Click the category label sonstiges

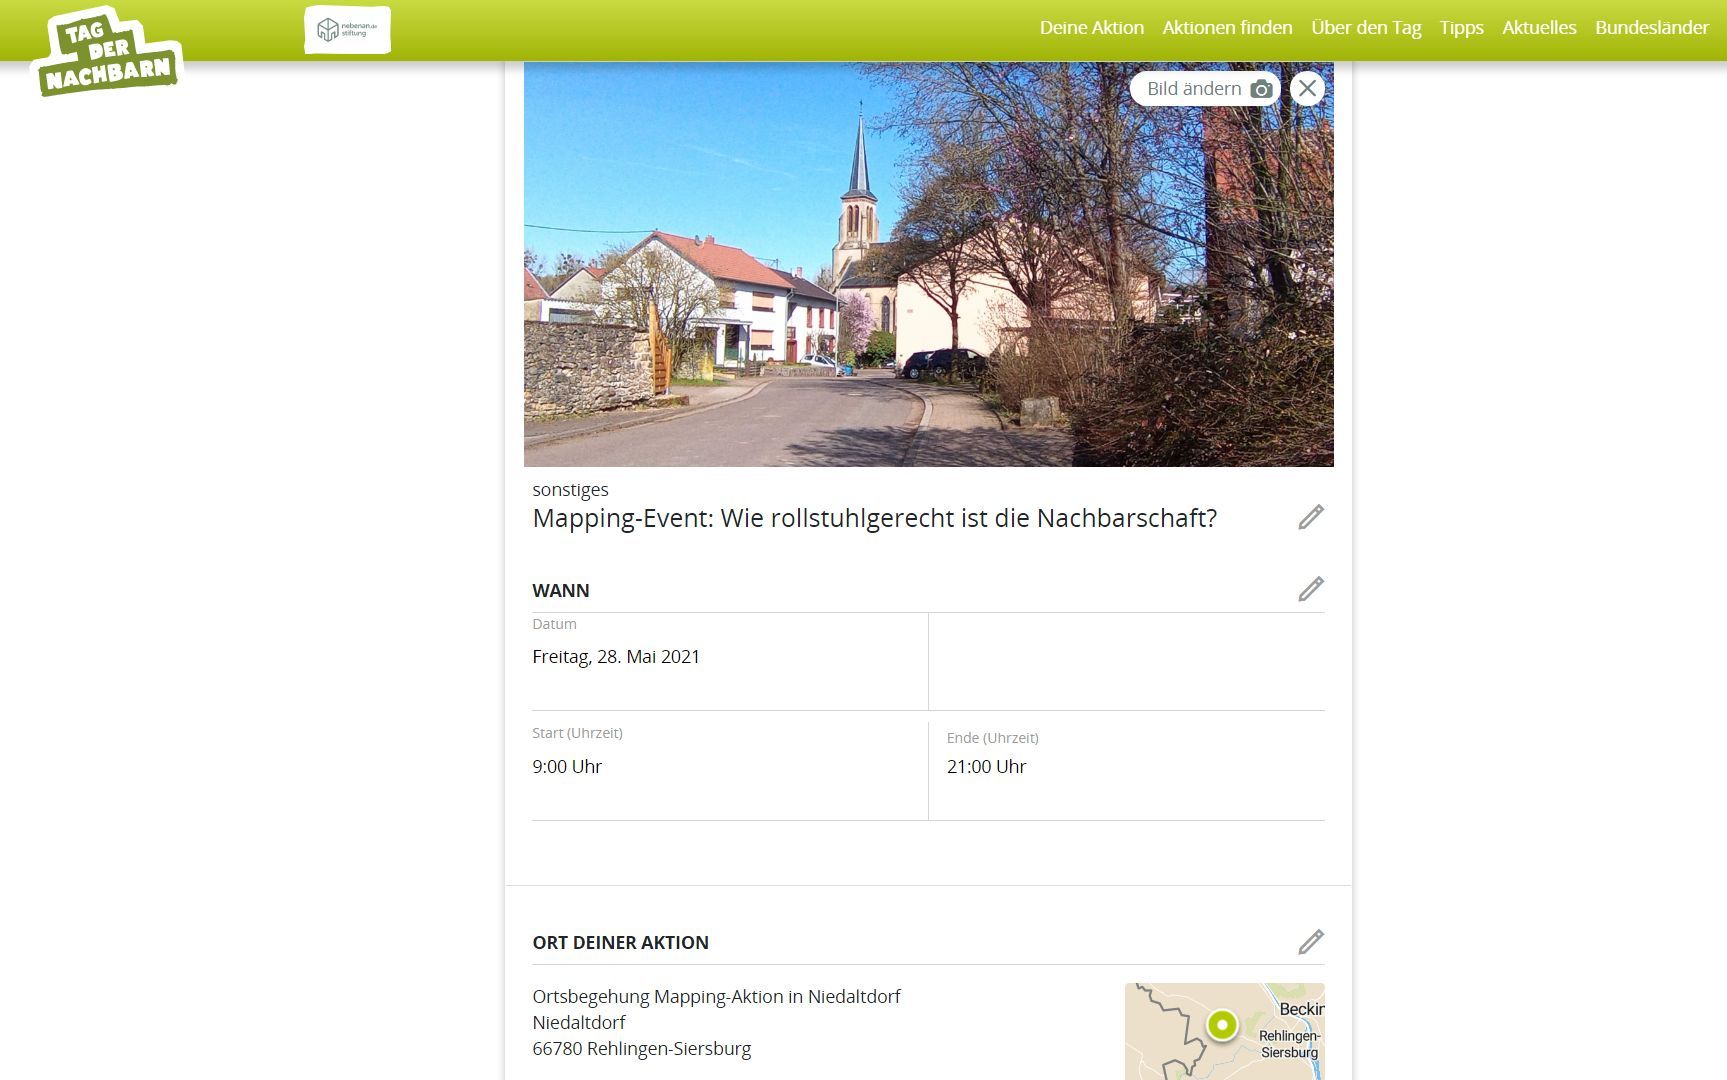click(570, 490)
